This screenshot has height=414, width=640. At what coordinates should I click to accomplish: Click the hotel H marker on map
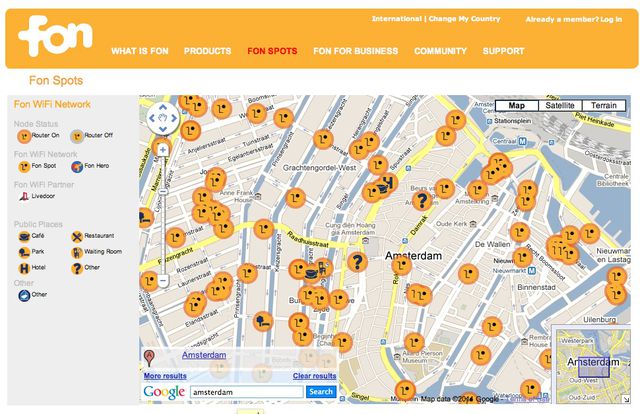click(x=388, y=183)
